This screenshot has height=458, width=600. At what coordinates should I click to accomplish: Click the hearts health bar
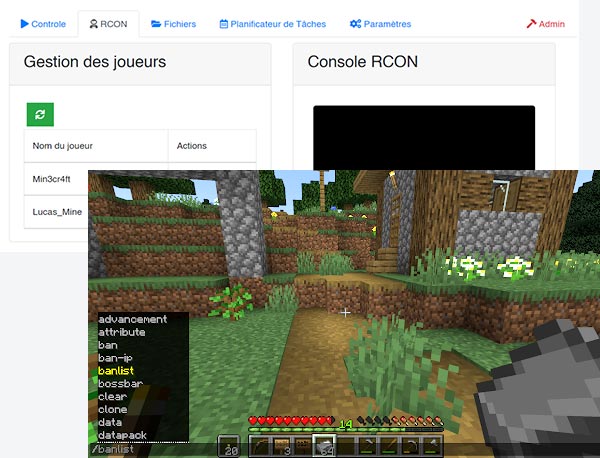point(292,421)
